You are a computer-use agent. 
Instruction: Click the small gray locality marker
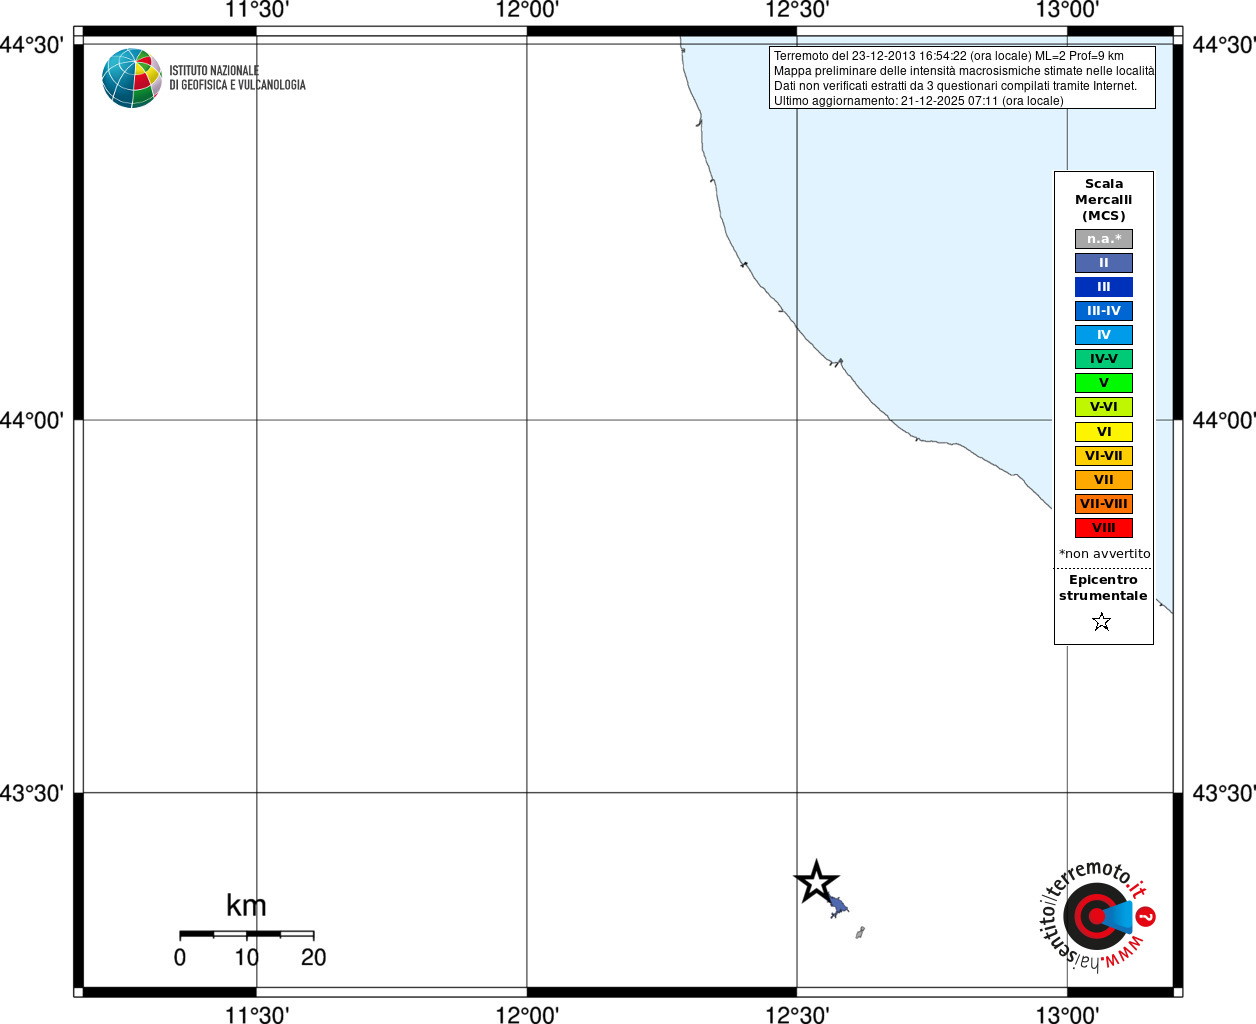860,932
